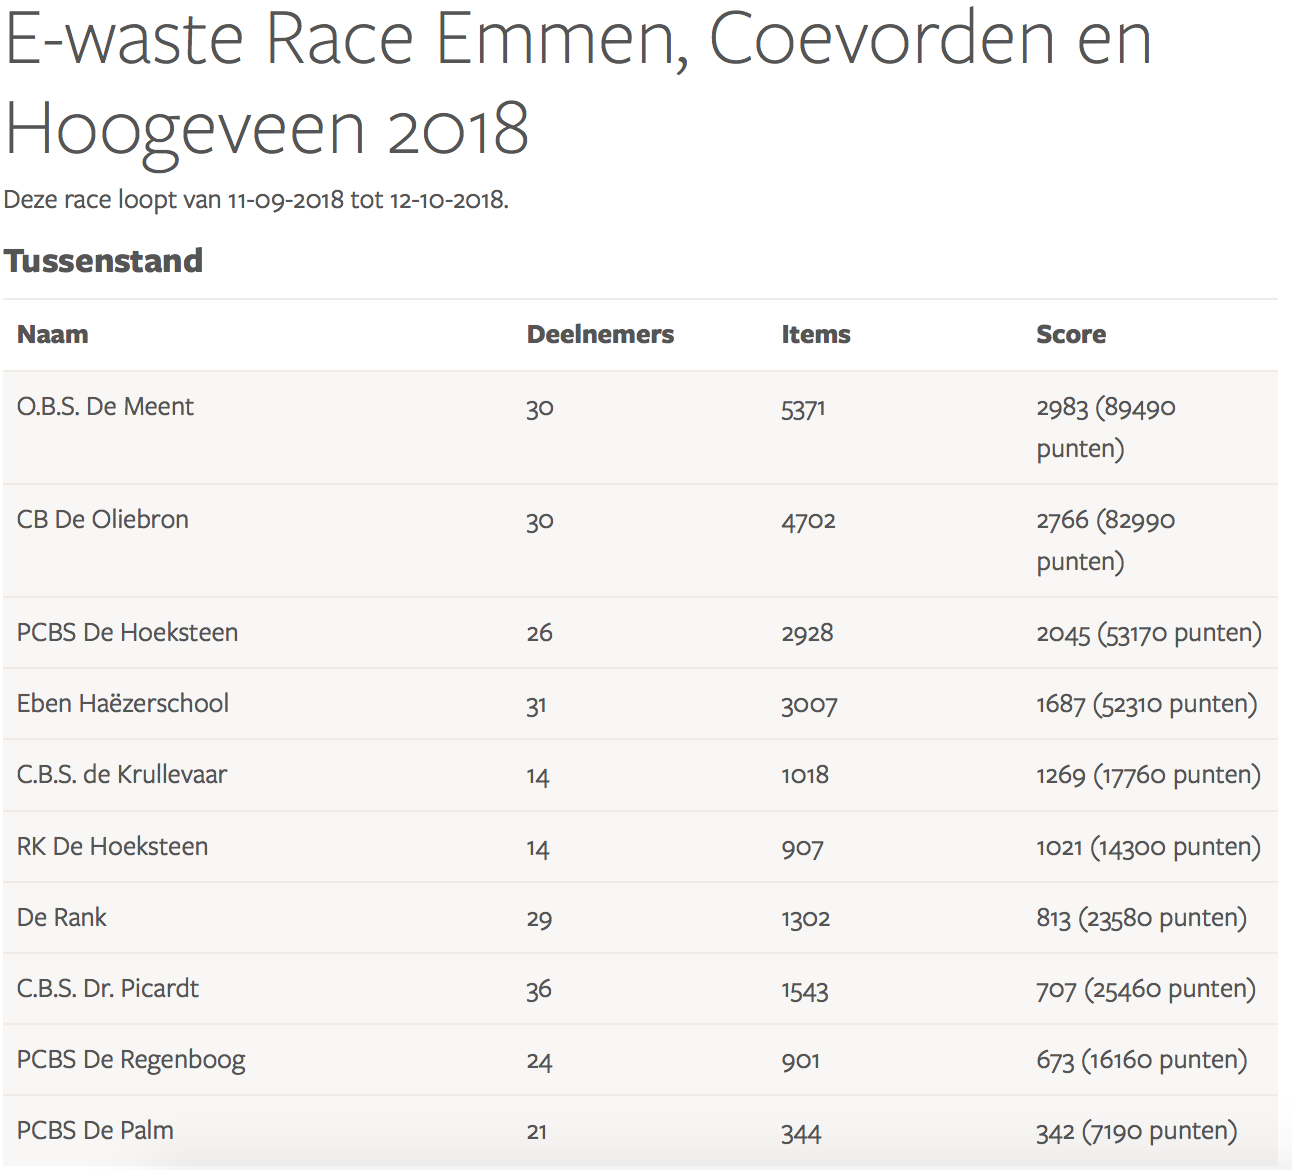Click the Eben Haëzerschool entry

[123, 704]
